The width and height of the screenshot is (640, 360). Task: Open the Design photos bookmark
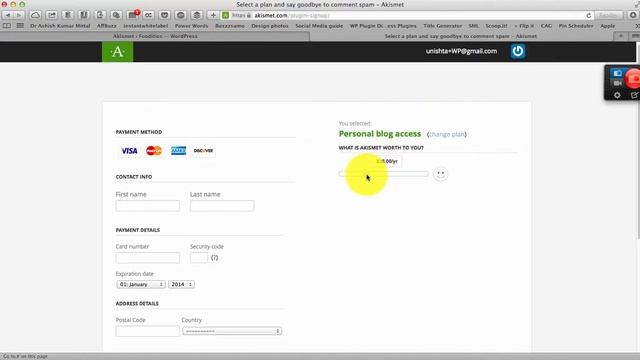[x=270, y=26]
